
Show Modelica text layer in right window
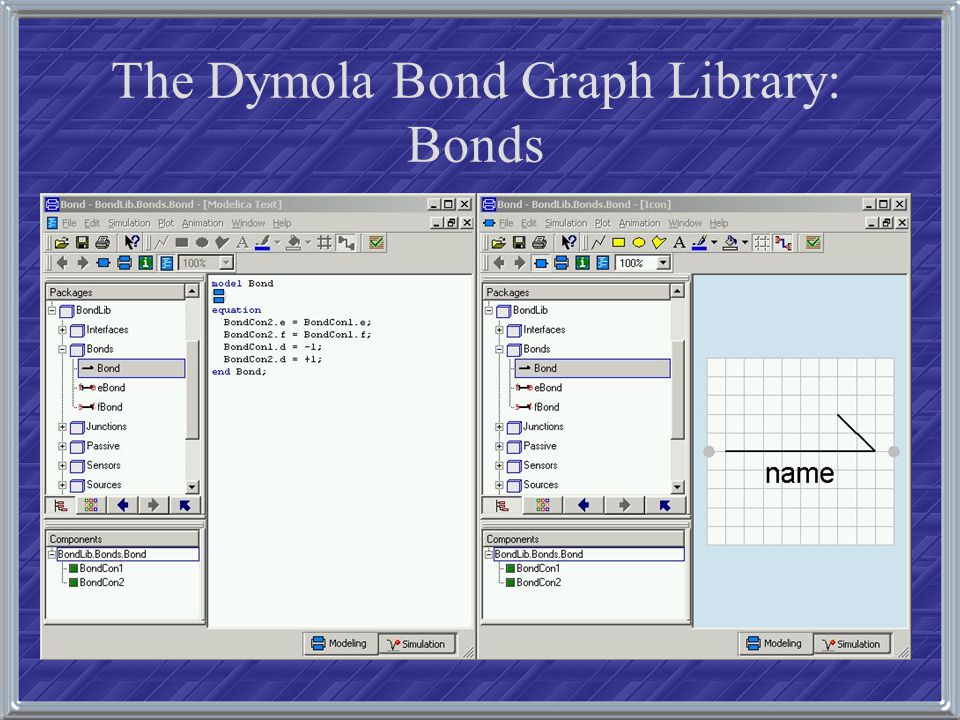[603, 263]
